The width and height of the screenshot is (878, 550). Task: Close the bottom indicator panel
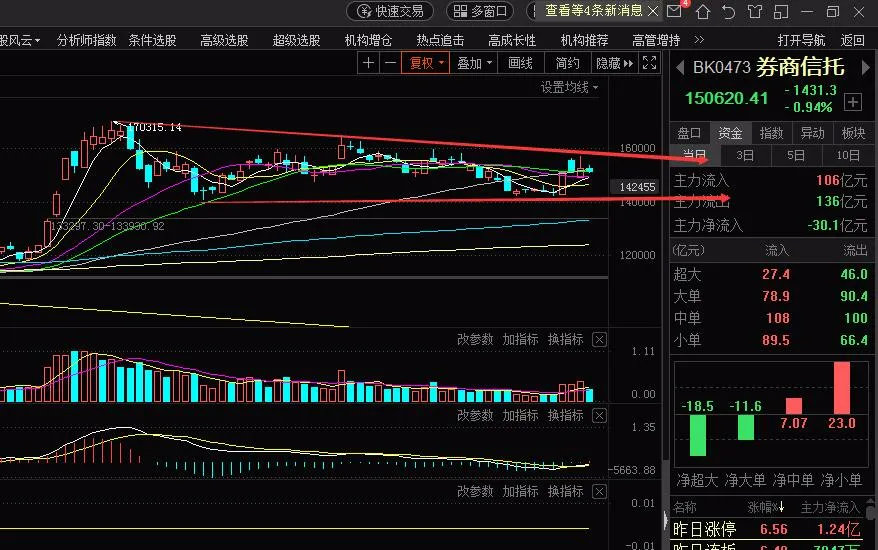point(599,492)
